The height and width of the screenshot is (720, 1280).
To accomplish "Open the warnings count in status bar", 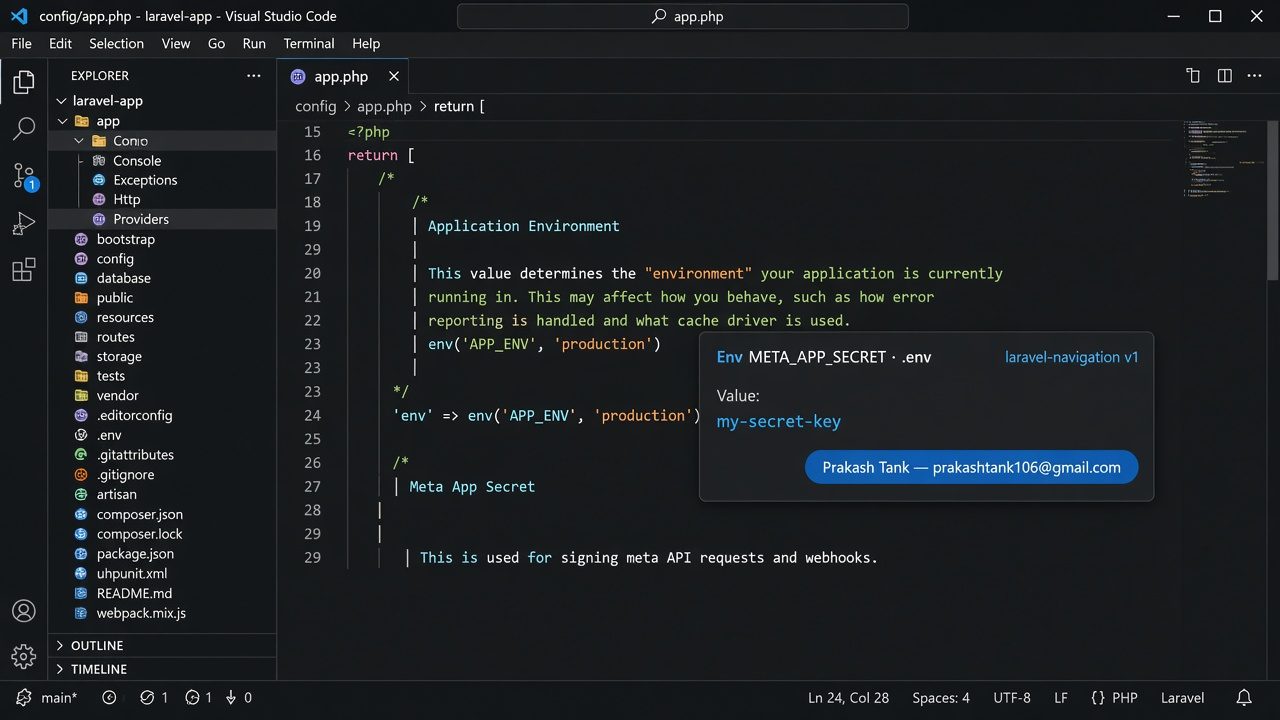I will (198, 698).
